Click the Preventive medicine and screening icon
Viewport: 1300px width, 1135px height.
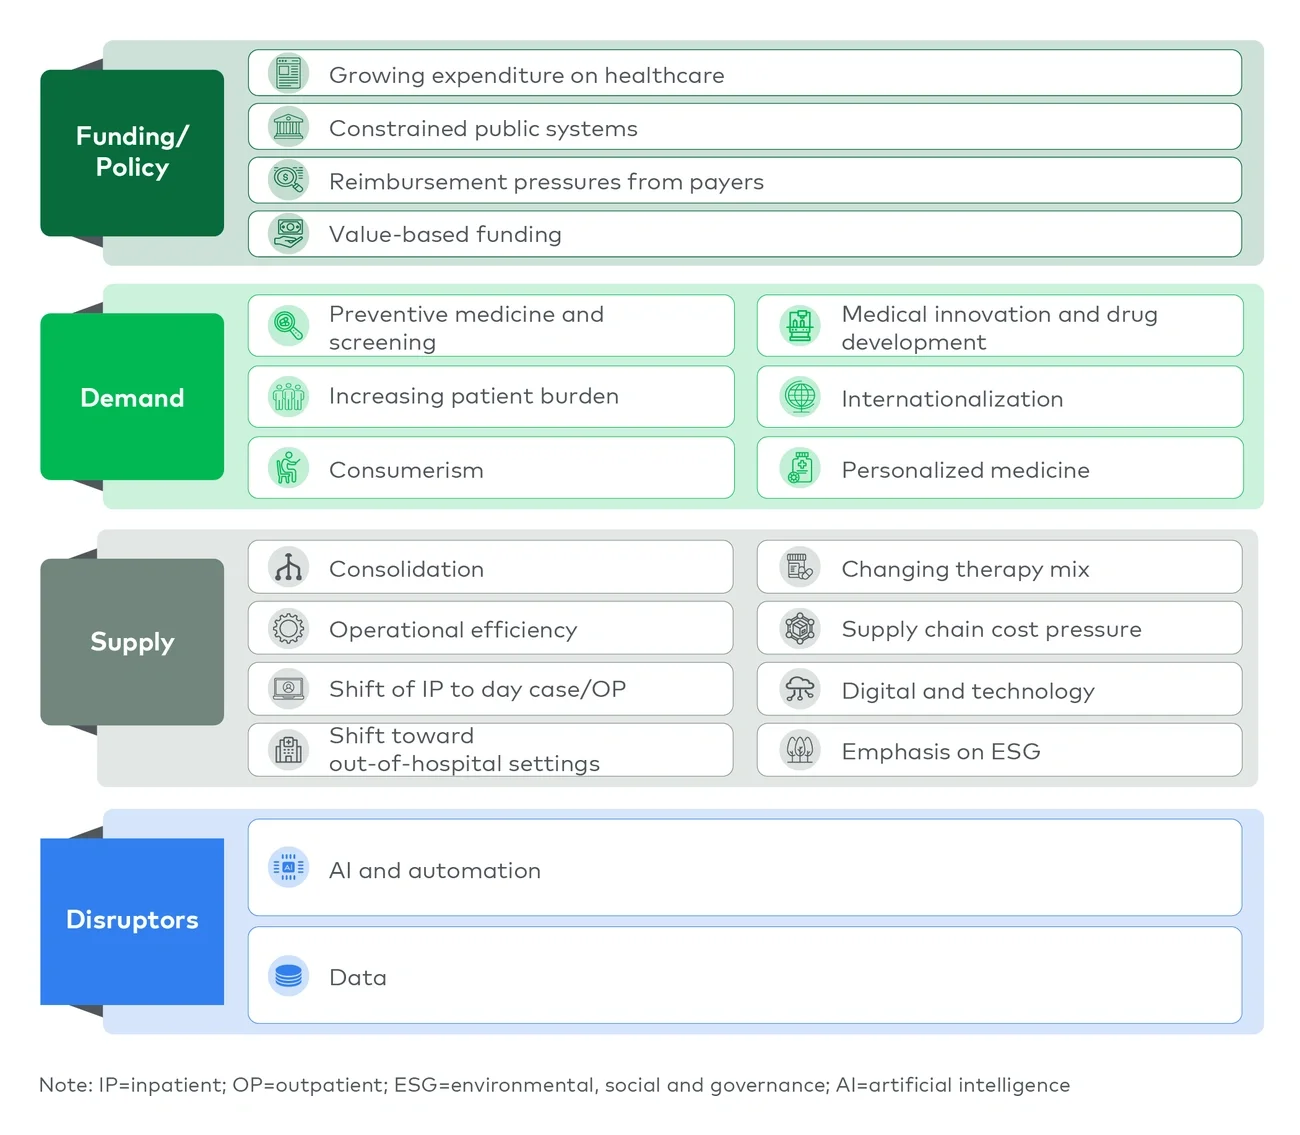click(x=288, y=326)
